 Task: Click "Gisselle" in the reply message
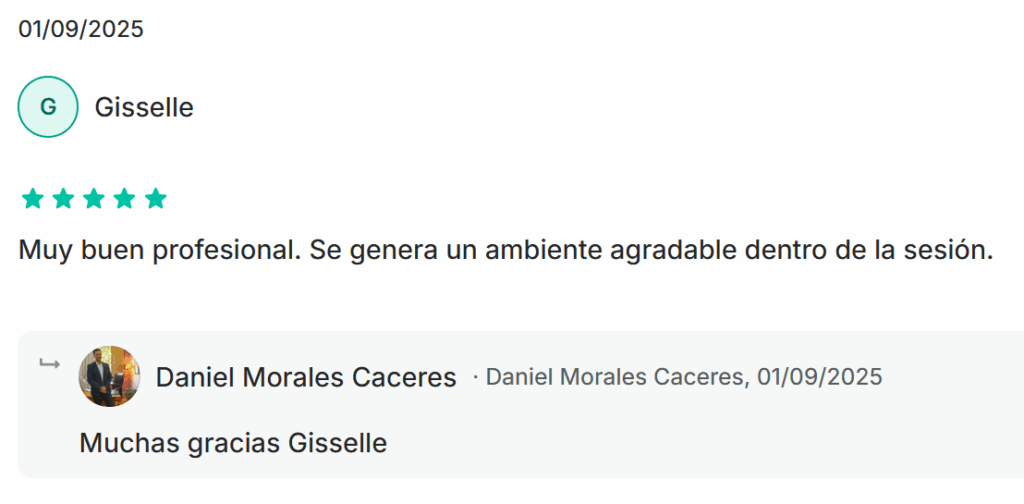(337, 442)
